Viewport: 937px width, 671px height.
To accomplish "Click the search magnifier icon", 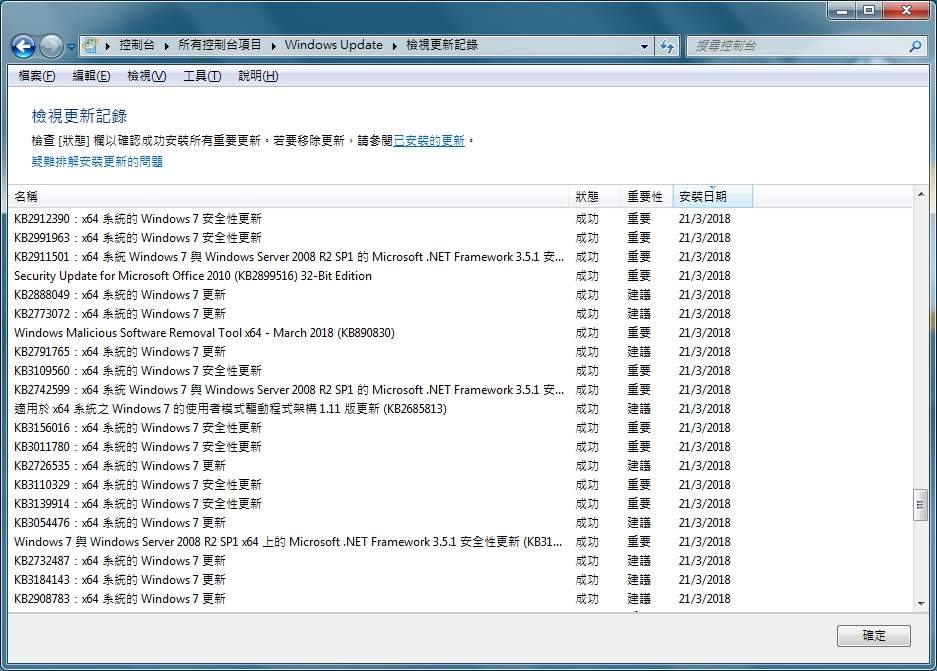I will [x=914, y=45].
